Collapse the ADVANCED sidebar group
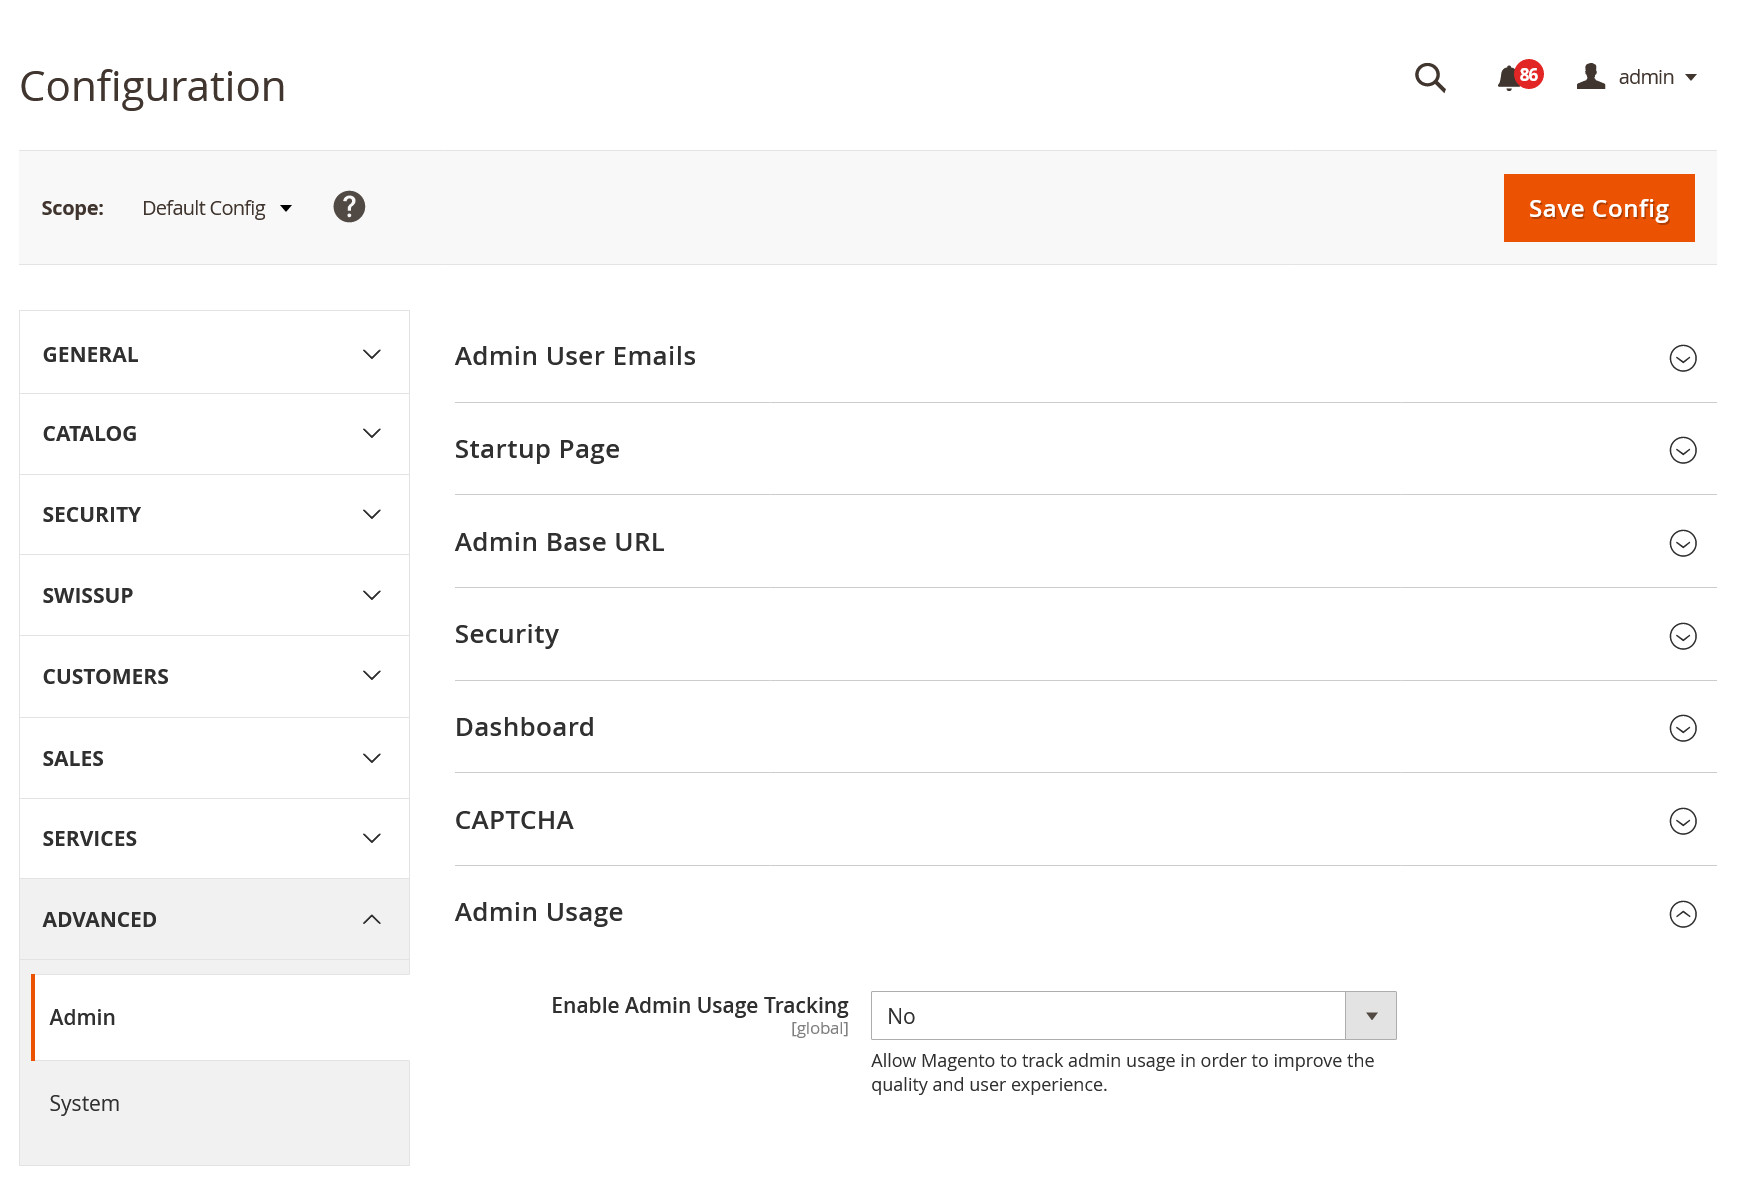 pyautogui.click(x=214, y=919)
